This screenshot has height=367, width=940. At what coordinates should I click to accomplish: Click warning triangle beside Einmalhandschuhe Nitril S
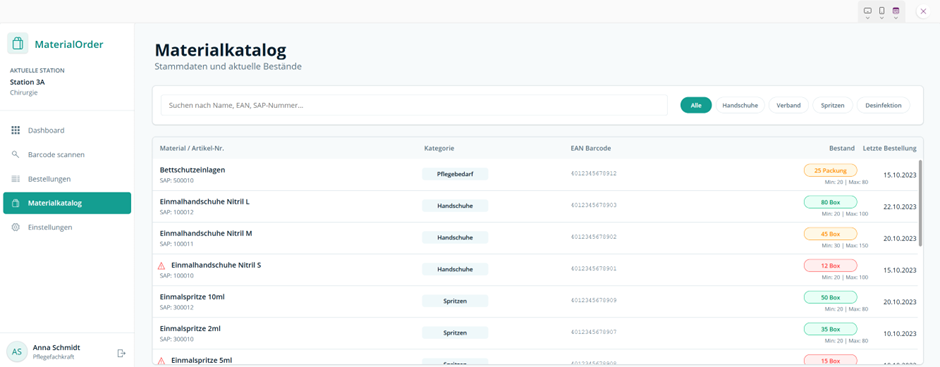161,265
